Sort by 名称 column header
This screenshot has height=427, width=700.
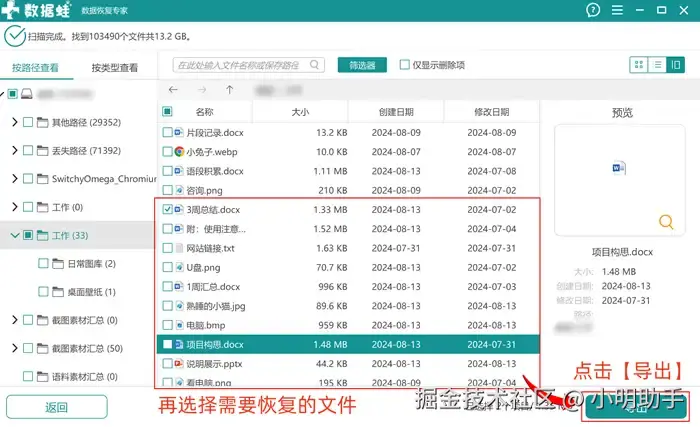pyautogui.click(x=204, y=112)
